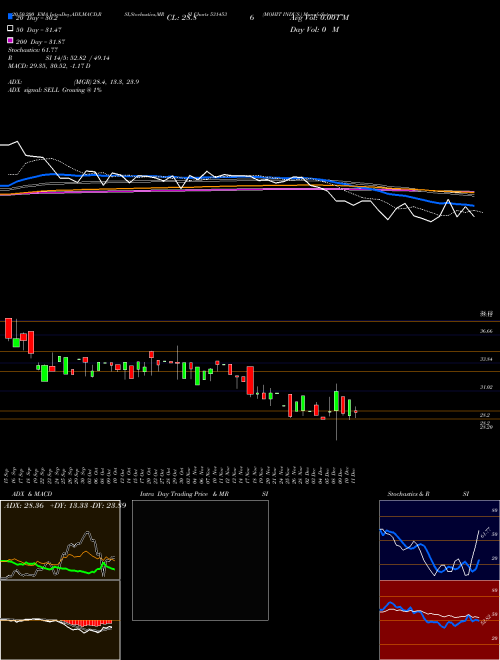Click the magenta 200 Day legend swatch
500x660 pixels.
(x=11, y=40)
